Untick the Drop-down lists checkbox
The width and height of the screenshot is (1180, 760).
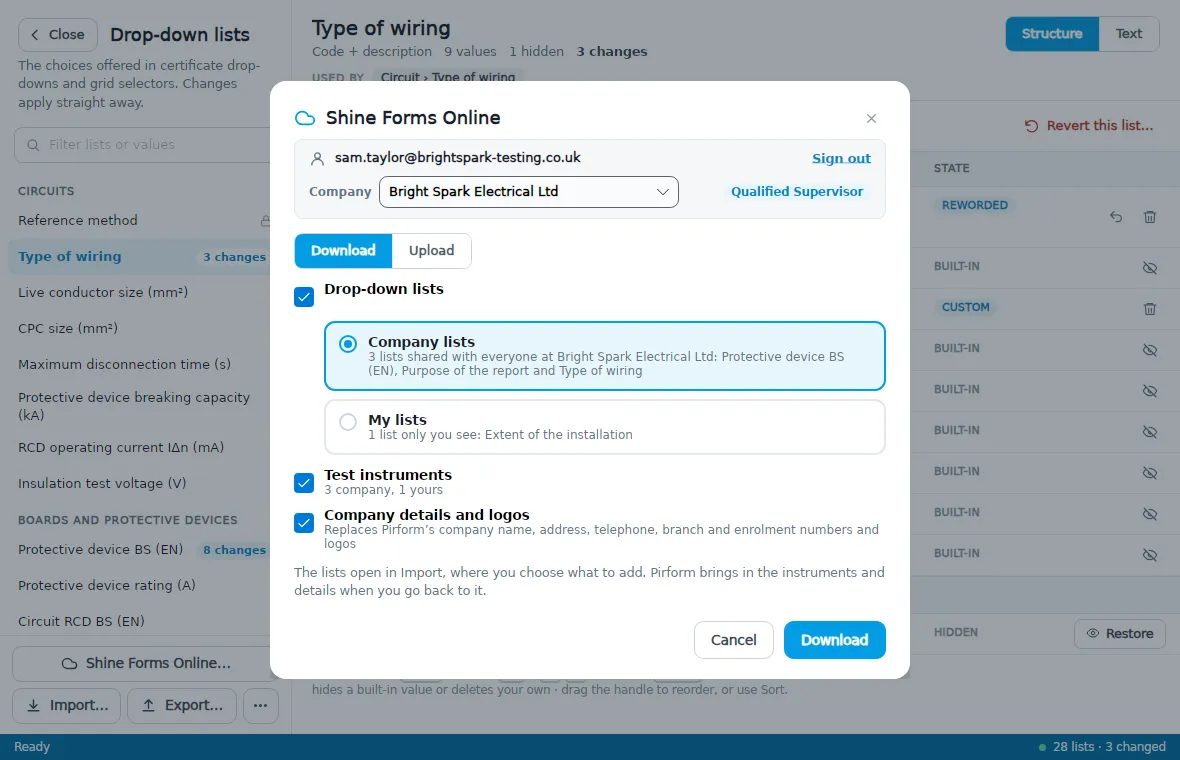tap(304, 296)
